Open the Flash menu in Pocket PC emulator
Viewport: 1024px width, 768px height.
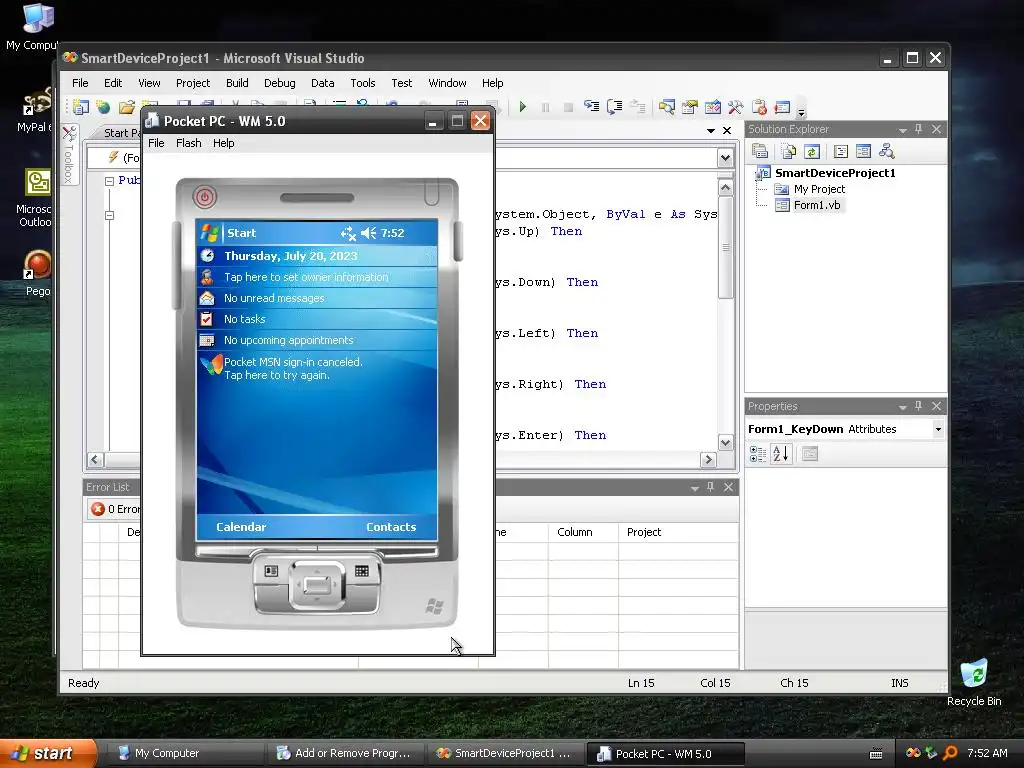pyautogui.click(x=189, y=143)
